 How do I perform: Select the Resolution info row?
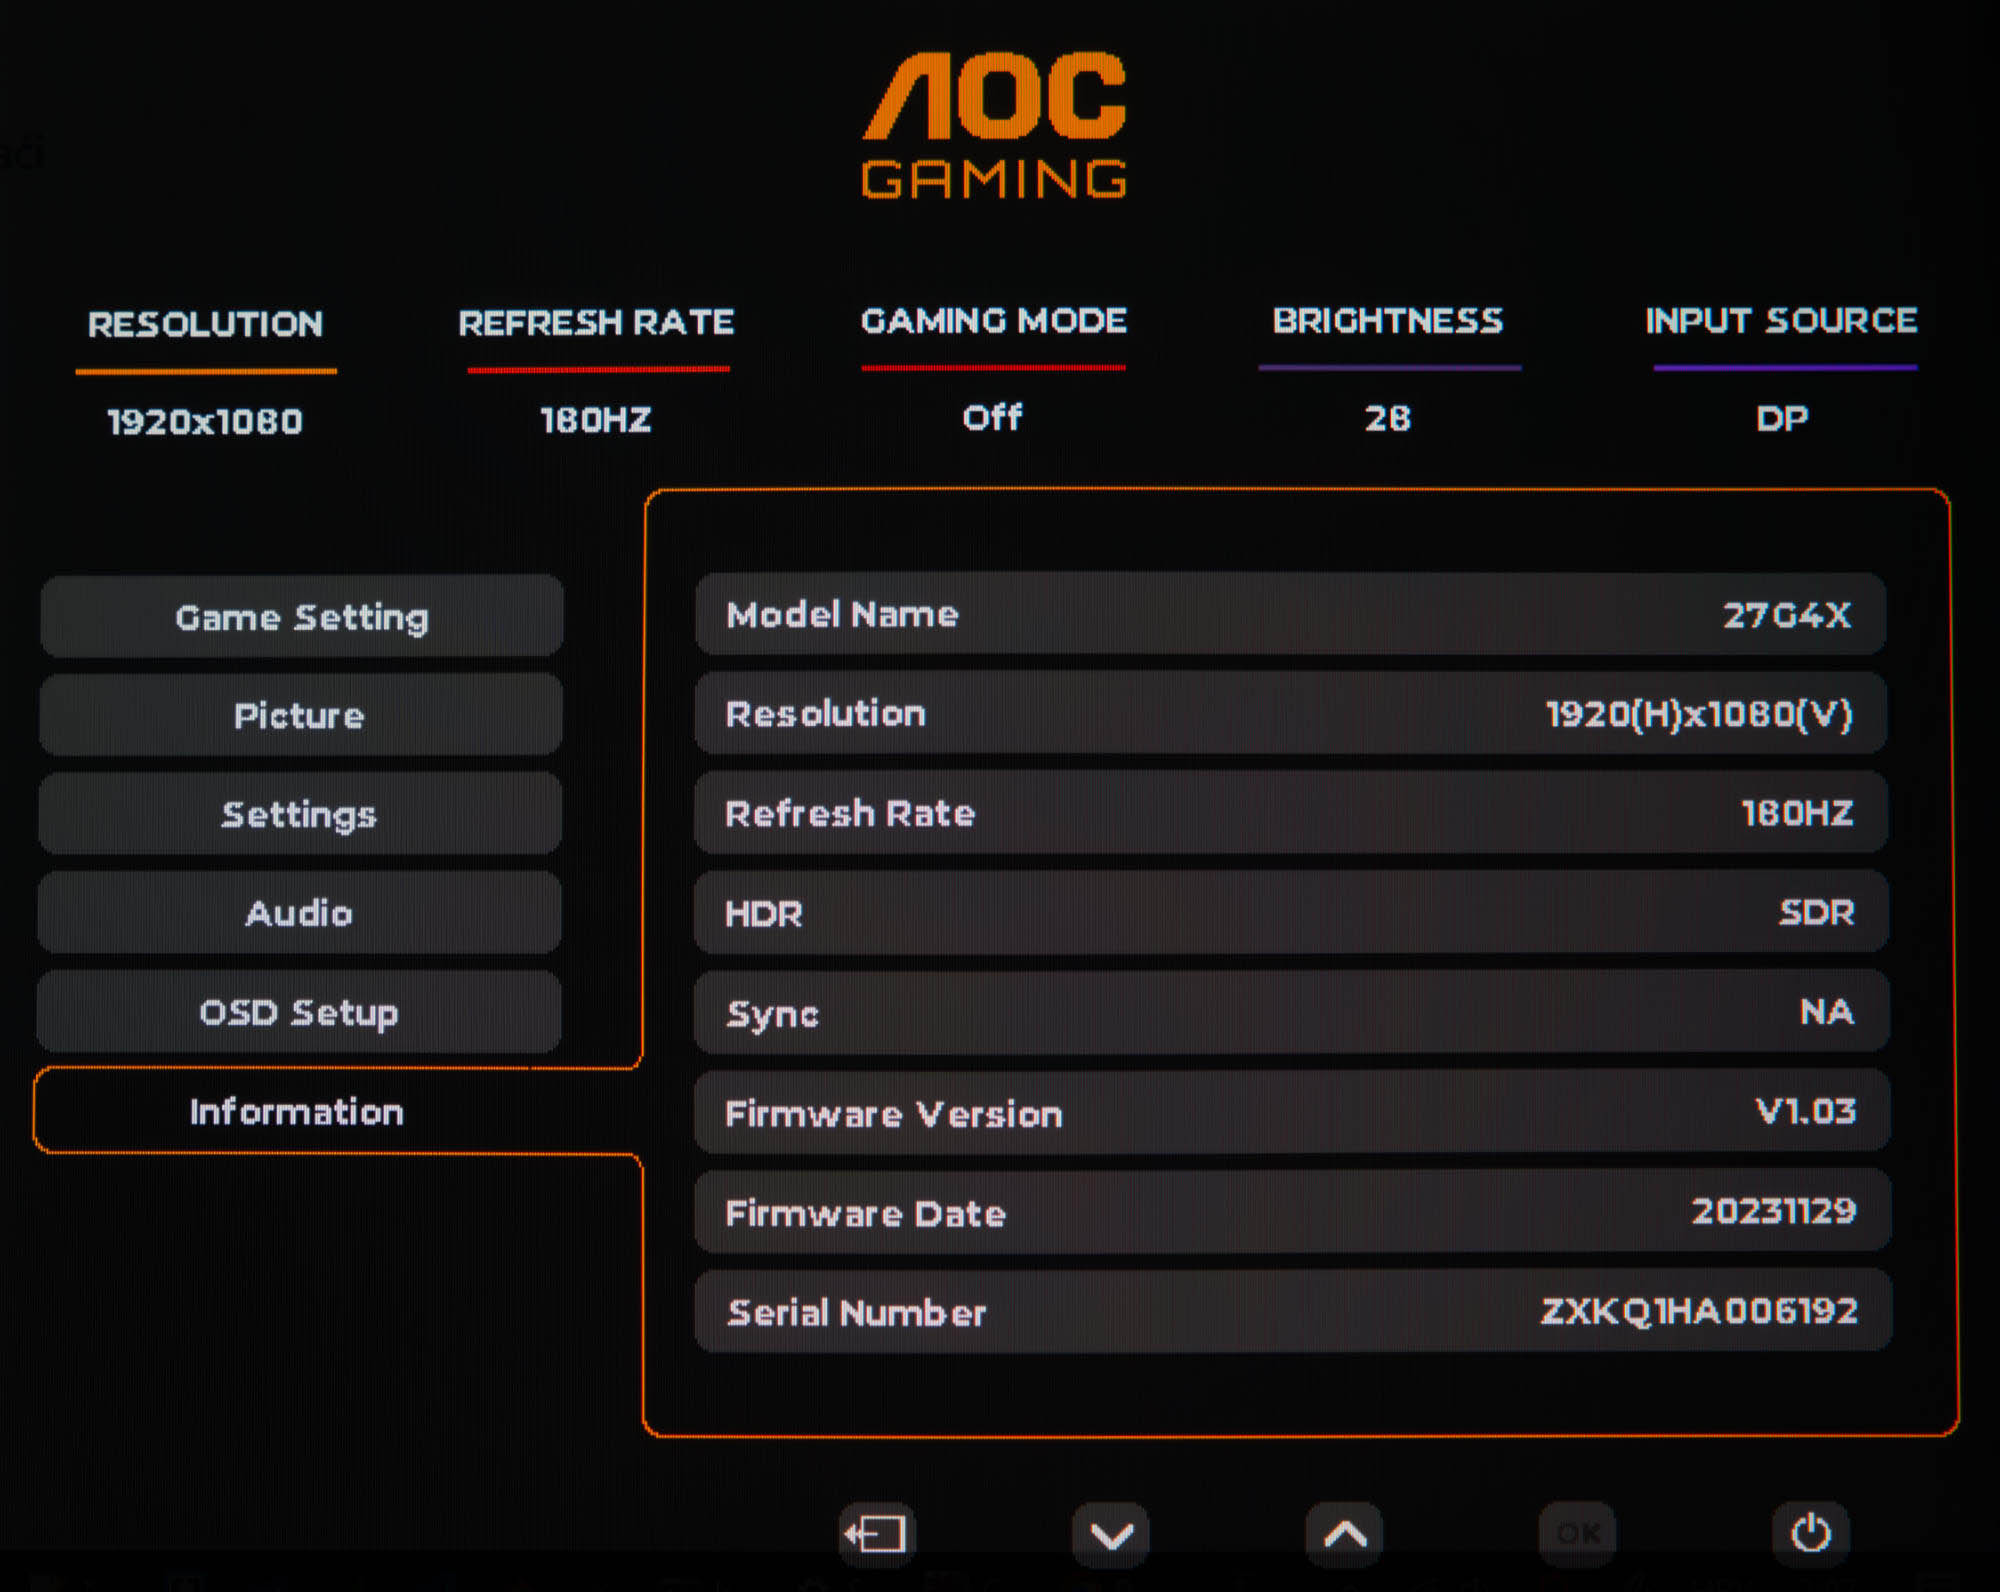coord(1291,713)
